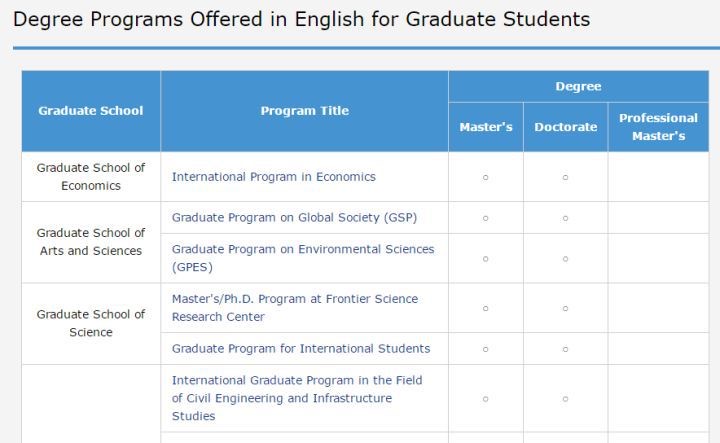Click the Graduate School of Economics cell
The width and height of the screenshot is (720, 443).
point(91,177)
